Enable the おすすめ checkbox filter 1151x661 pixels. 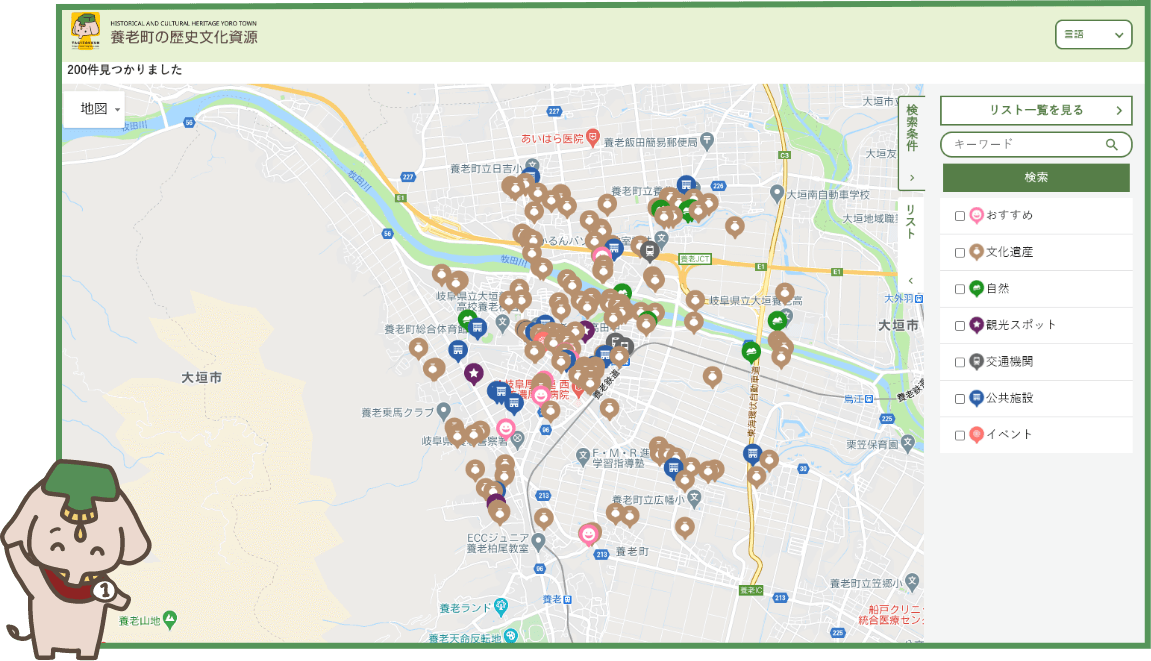click(960, 216)
